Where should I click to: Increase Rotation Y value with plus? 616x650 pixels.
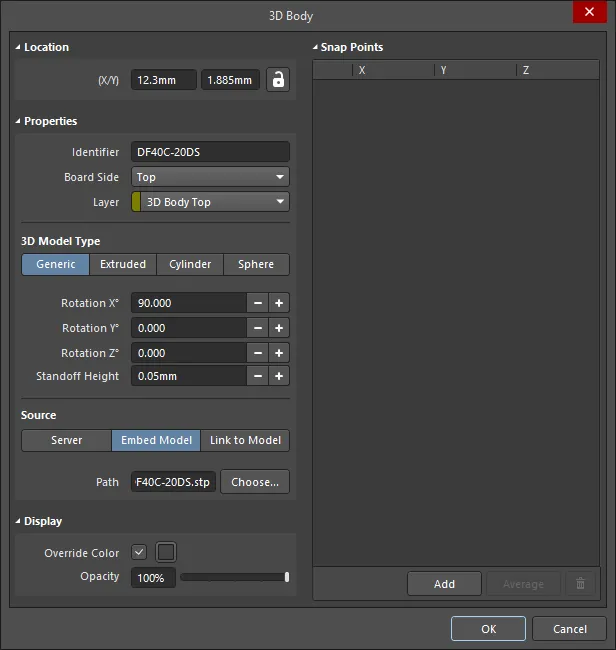(x=279, y=328)
